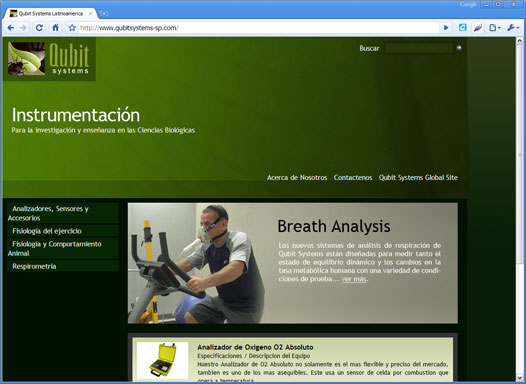Open Acerca de Nosotros link
The width and height of the screenshot is (526, 384).
[x=297, y=177]
